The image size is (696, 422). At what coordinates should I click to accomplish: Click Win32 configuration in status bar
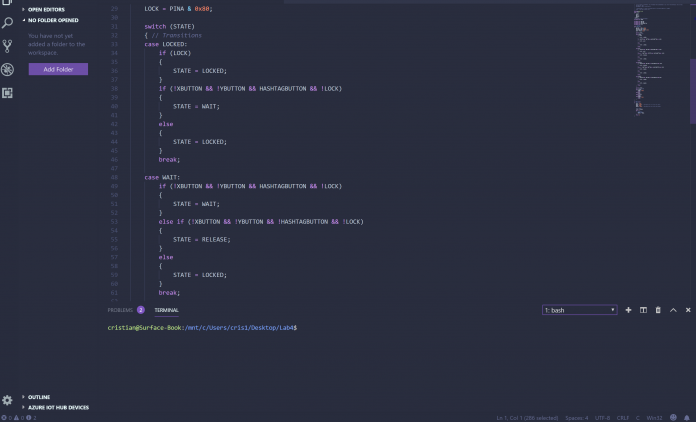(x=654, y=418)
